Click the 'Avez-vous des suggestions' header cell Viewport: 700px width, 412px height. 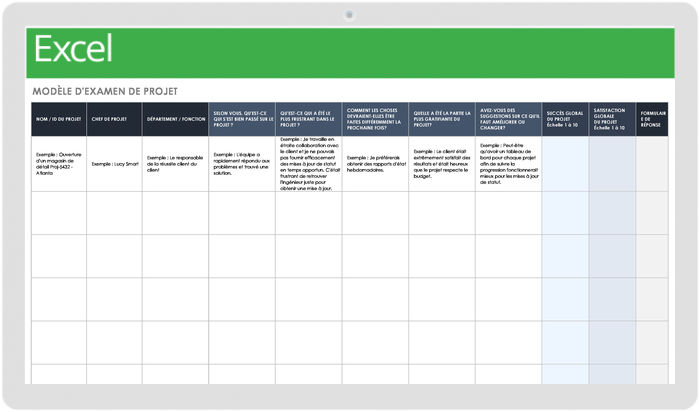[508, 119]
